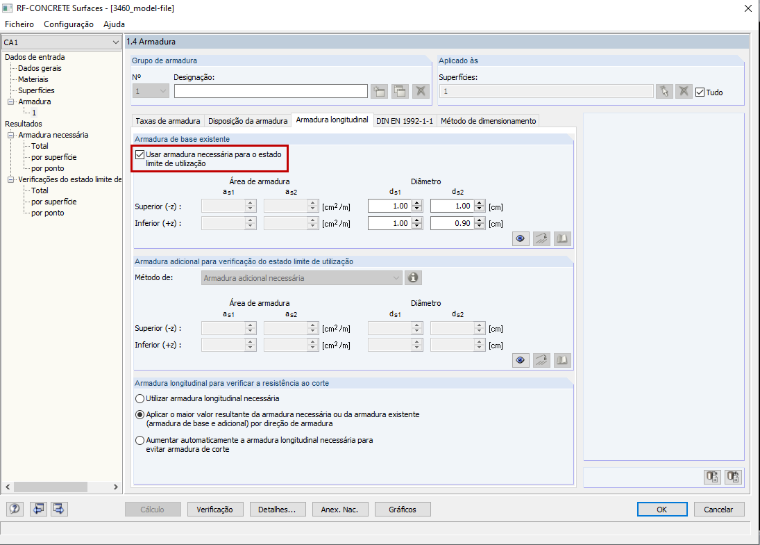760x545 pixels.
Task: Select Aplicar o maior valor resultante radio option
Action: [x=140, y=415]
